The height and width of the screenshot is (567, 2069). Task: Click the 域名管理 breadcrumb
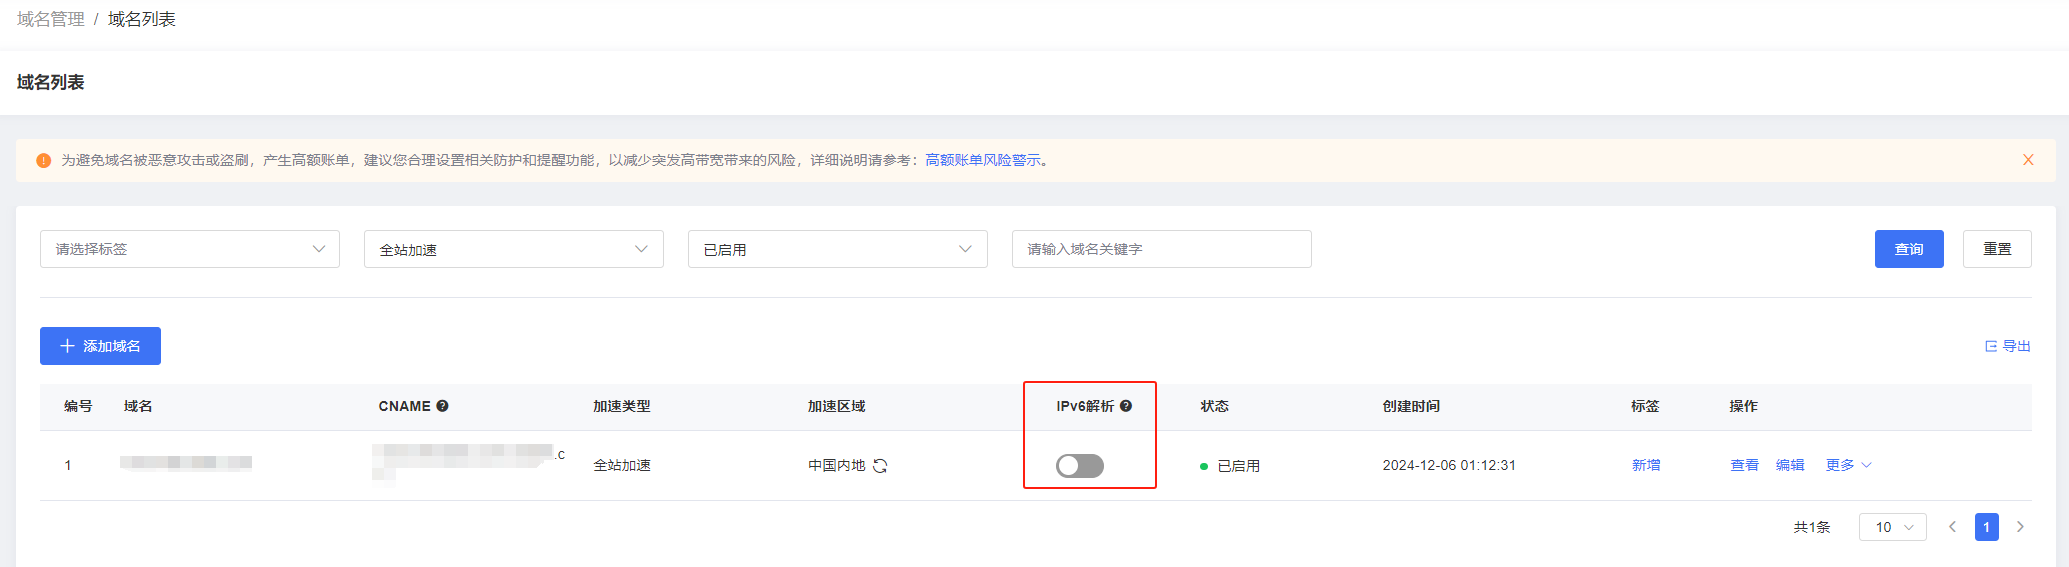[x=51, y=19]
